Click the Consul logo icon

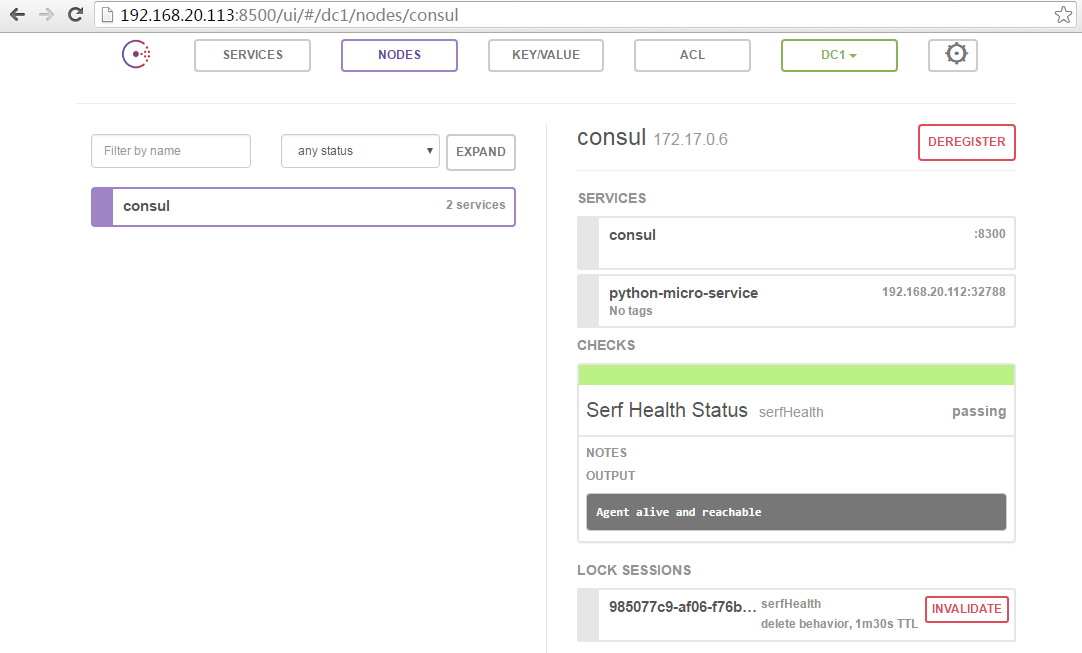137,55
